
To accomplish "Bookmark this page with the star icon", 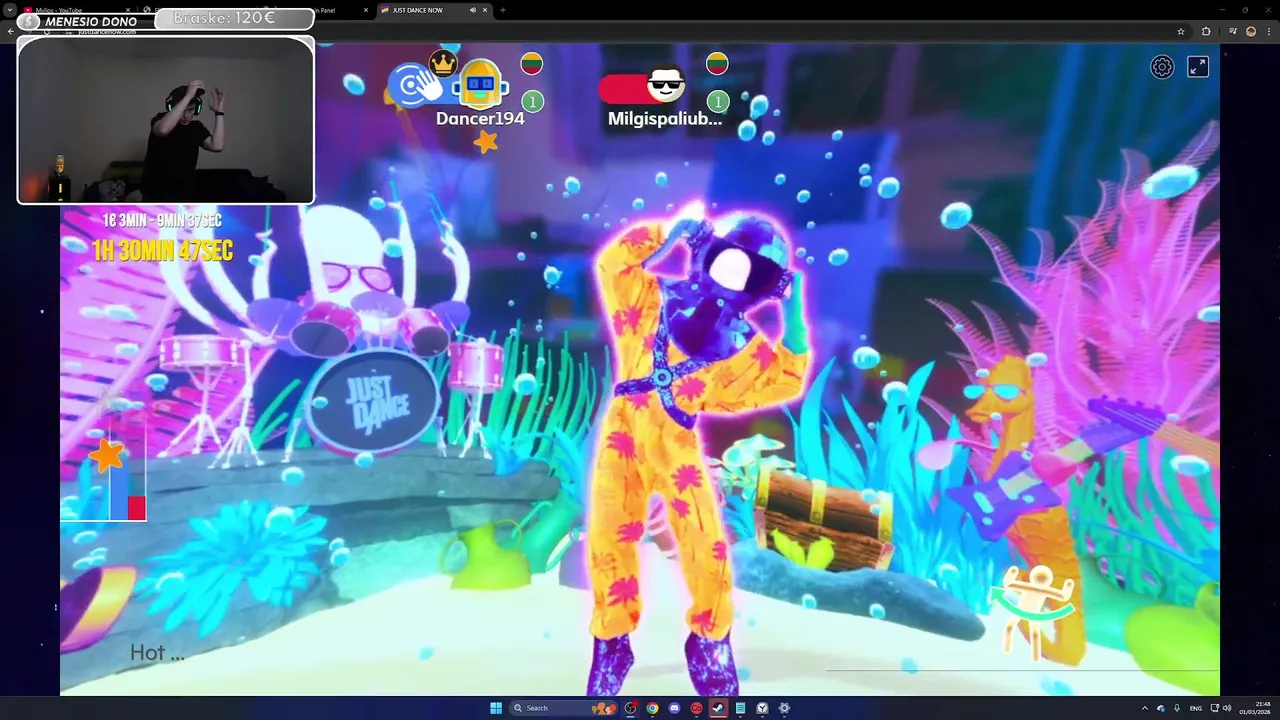I will [x=1181, y=31].
